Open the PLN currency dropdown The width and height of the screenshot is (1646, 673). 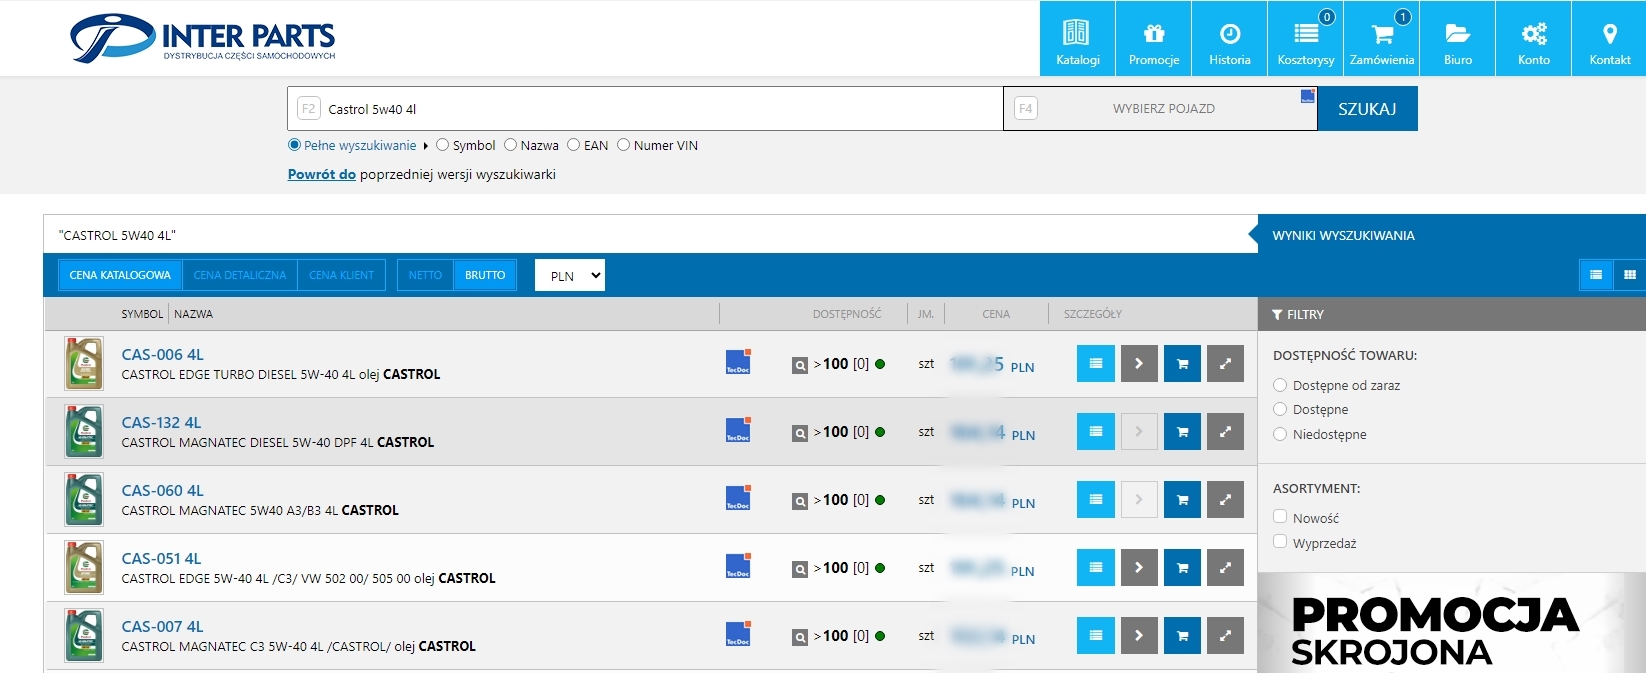tap(570, 275)
